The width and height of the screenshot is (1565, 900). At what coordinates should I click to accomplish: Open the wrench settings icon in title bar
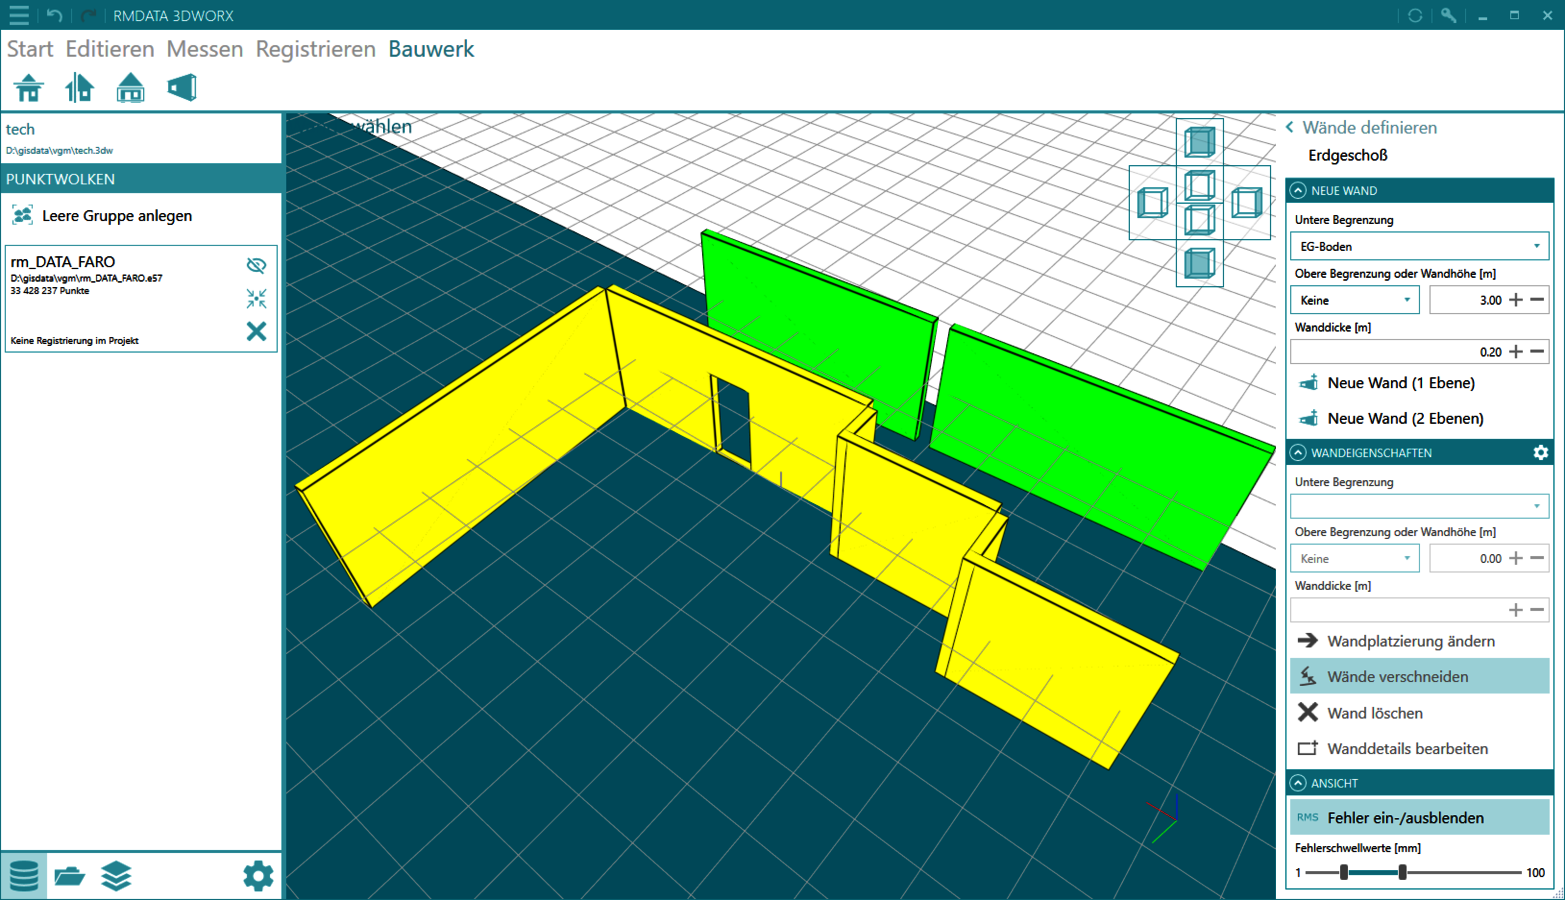[1448, 15]
